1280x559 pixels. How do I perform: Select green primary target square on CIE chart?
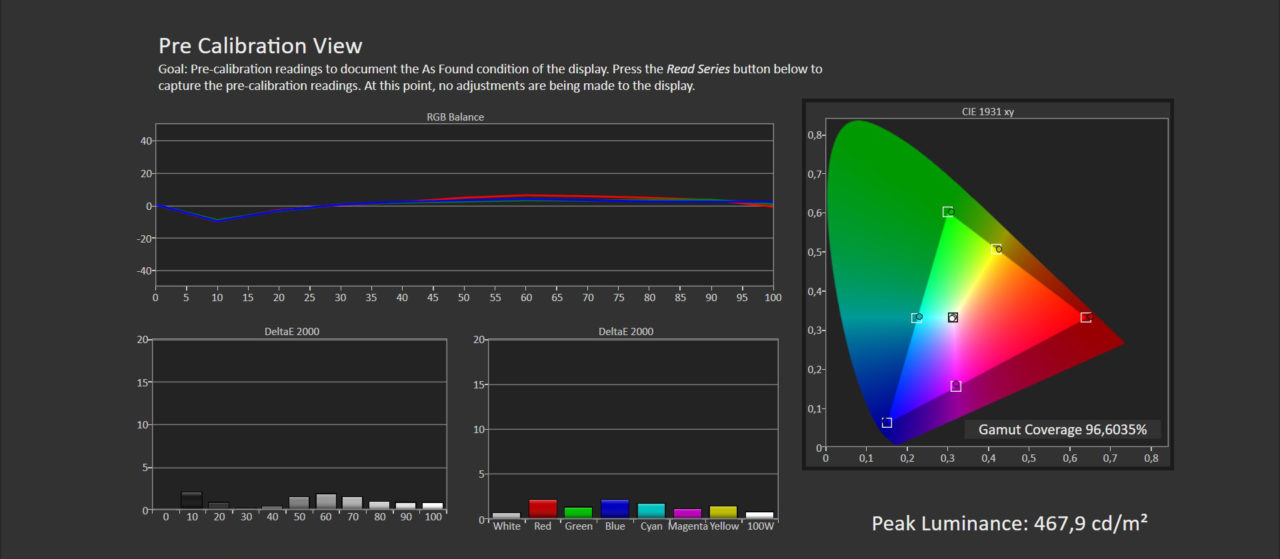click(x=947, y=212)
